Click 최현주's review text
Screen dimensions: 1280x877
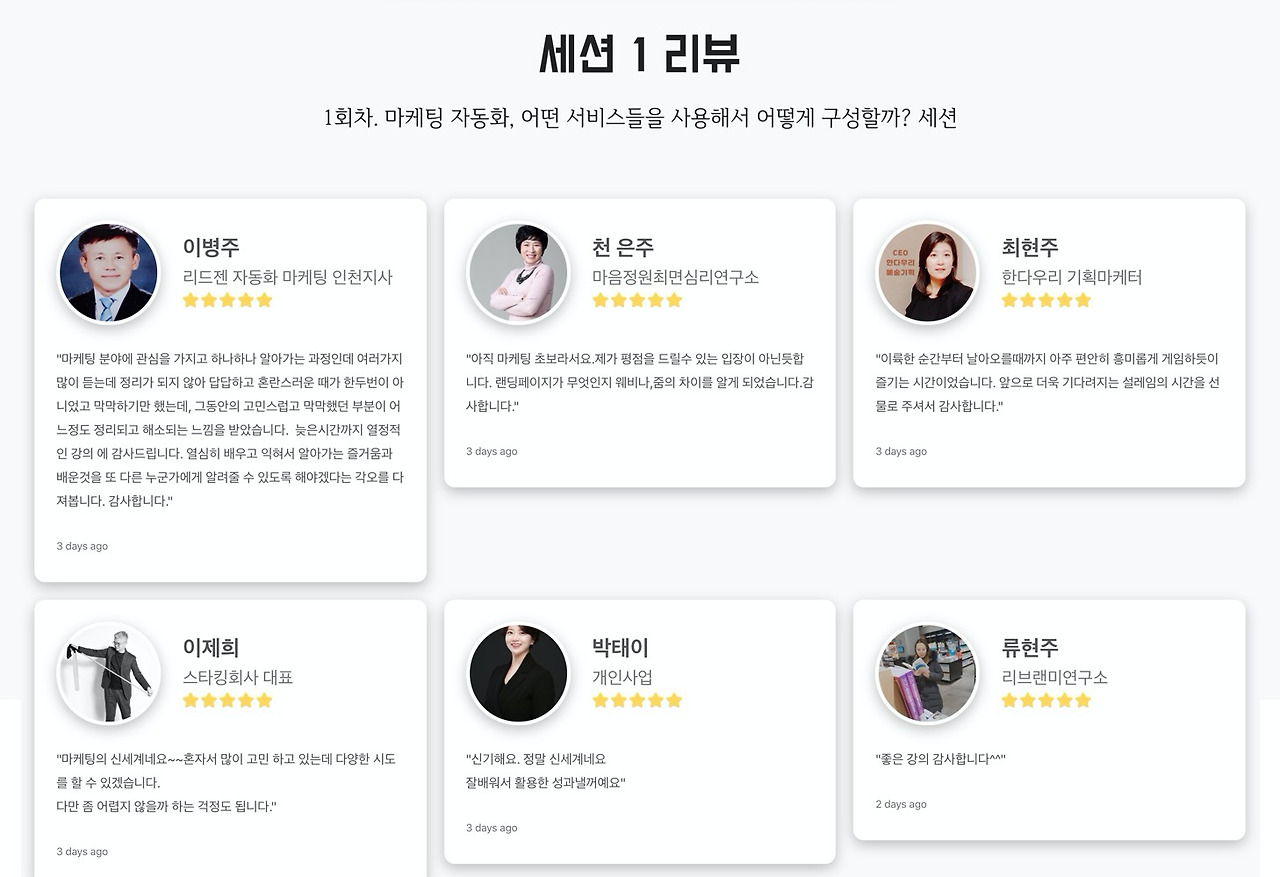[1047, 382]
